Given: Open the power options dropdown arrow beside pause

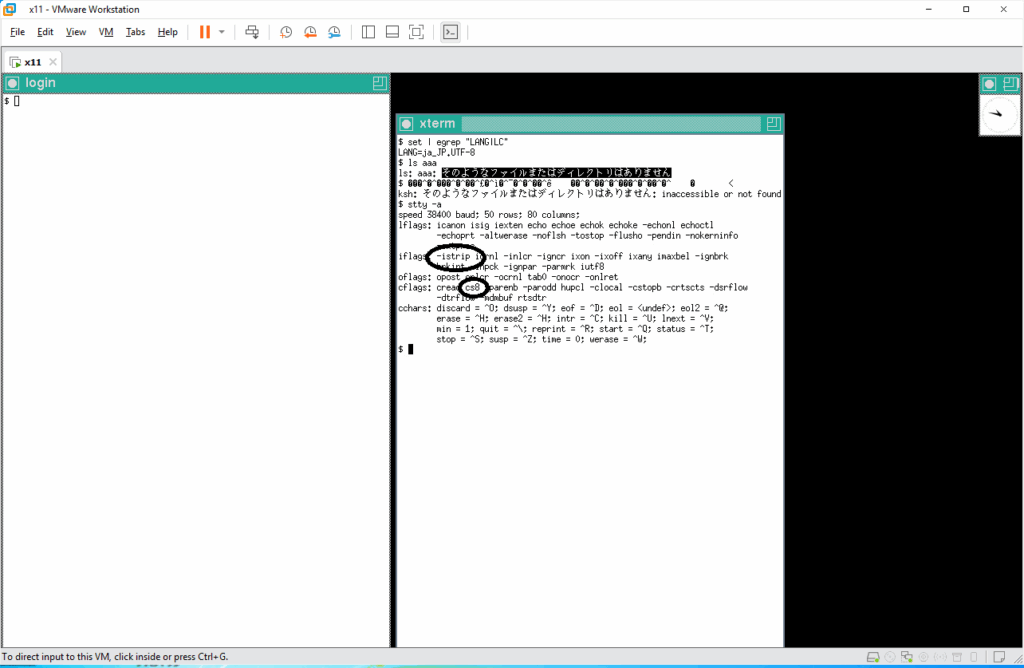Looking at the screenshot, I should point(222,32).
